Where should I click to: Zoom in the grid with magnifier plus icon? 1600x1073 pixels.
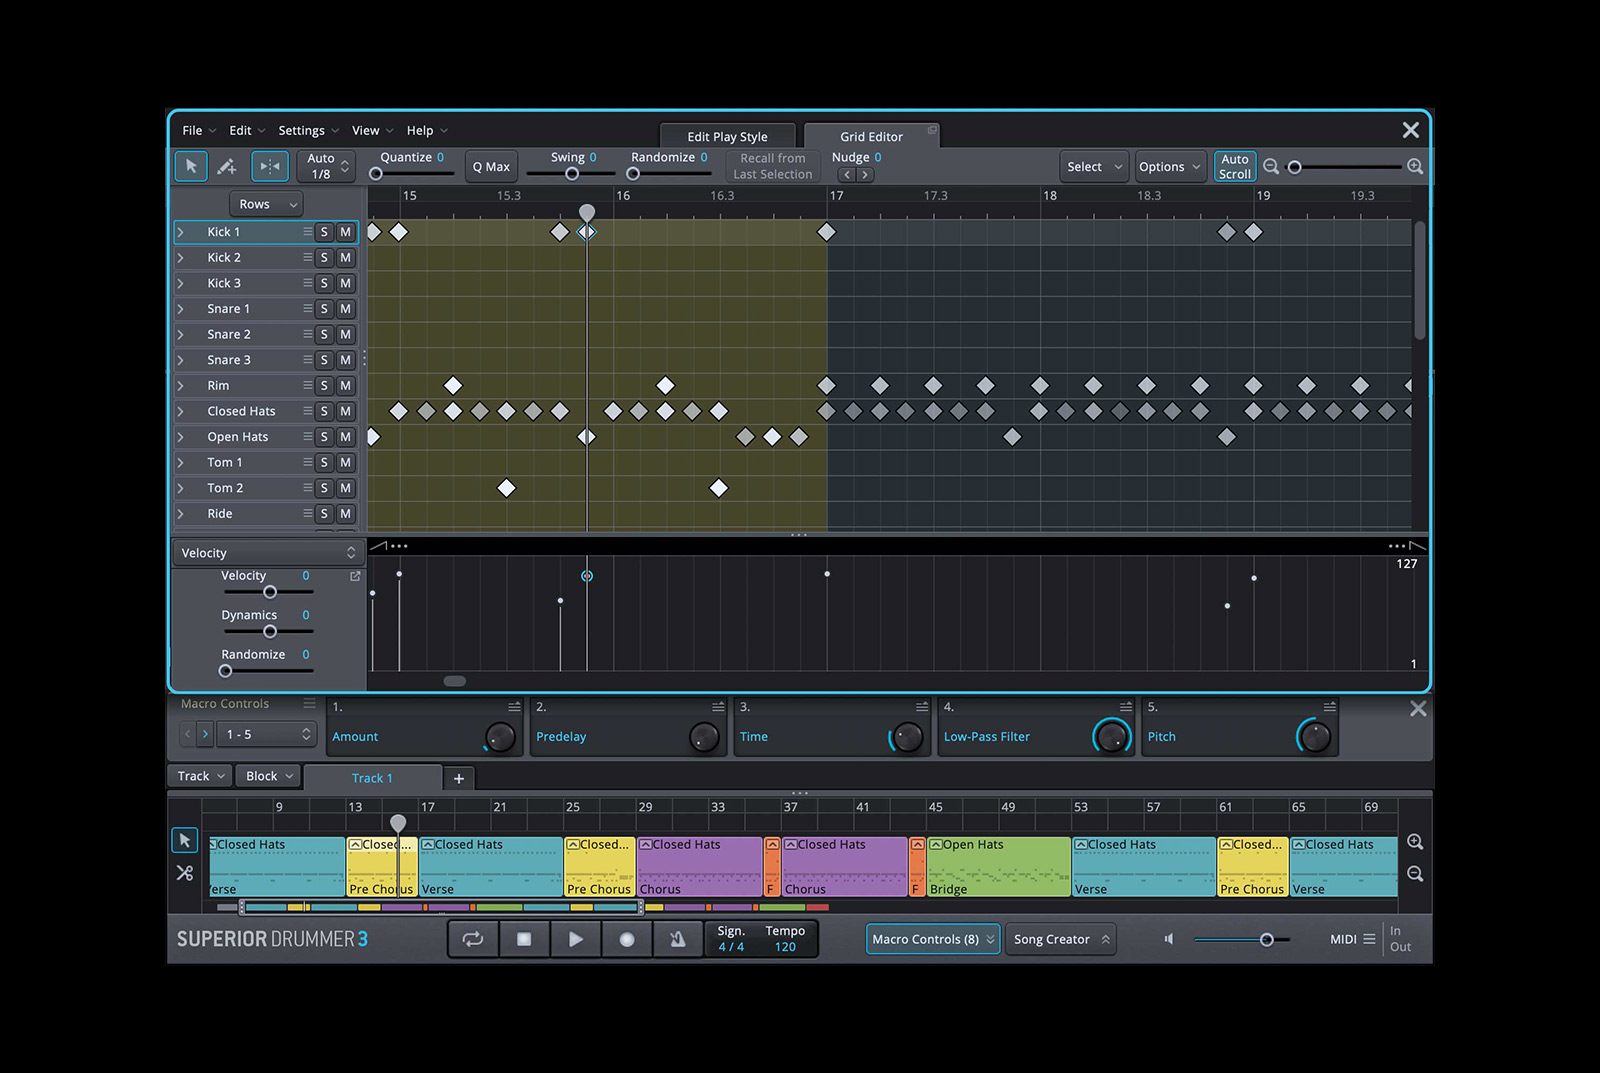click(1415, 166)
